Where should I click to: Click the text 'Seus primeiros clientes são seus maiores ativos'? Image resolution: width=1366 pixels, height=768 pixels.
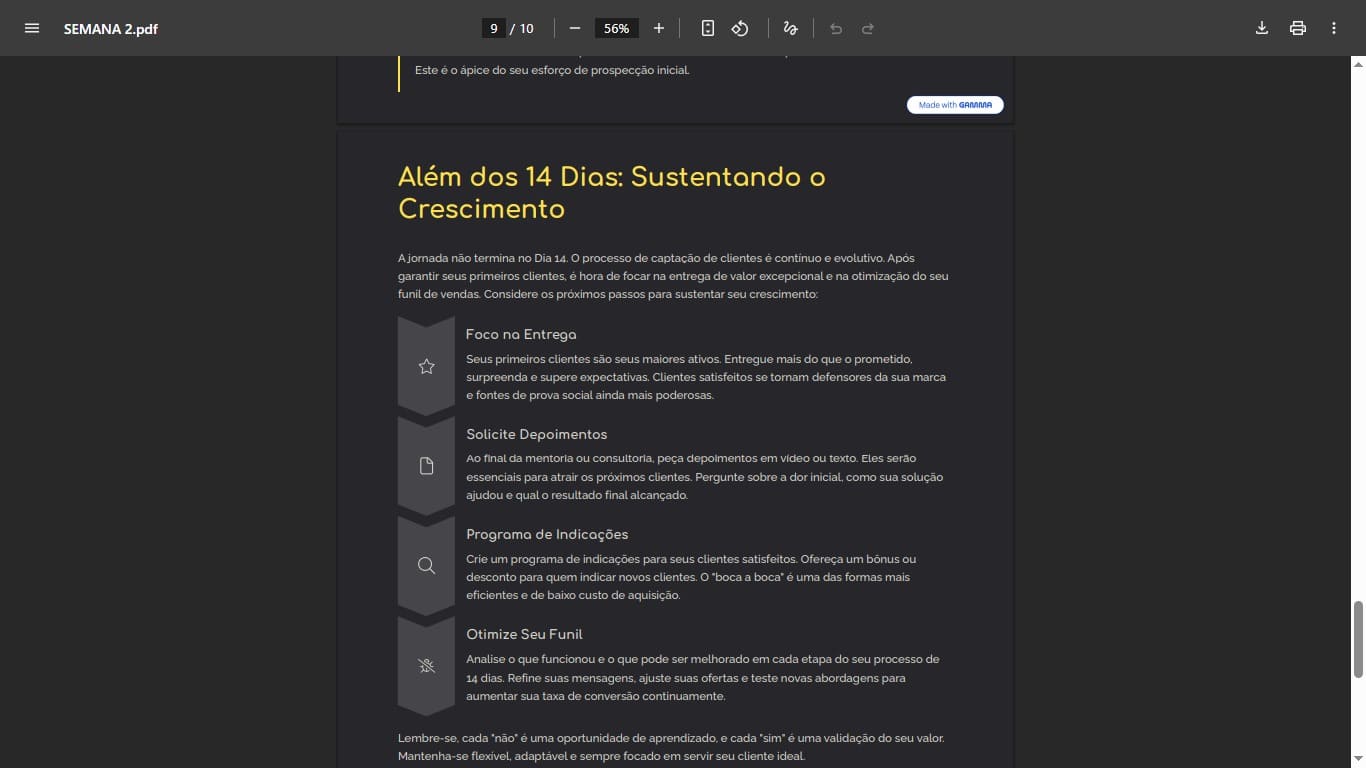coord(706,377)
